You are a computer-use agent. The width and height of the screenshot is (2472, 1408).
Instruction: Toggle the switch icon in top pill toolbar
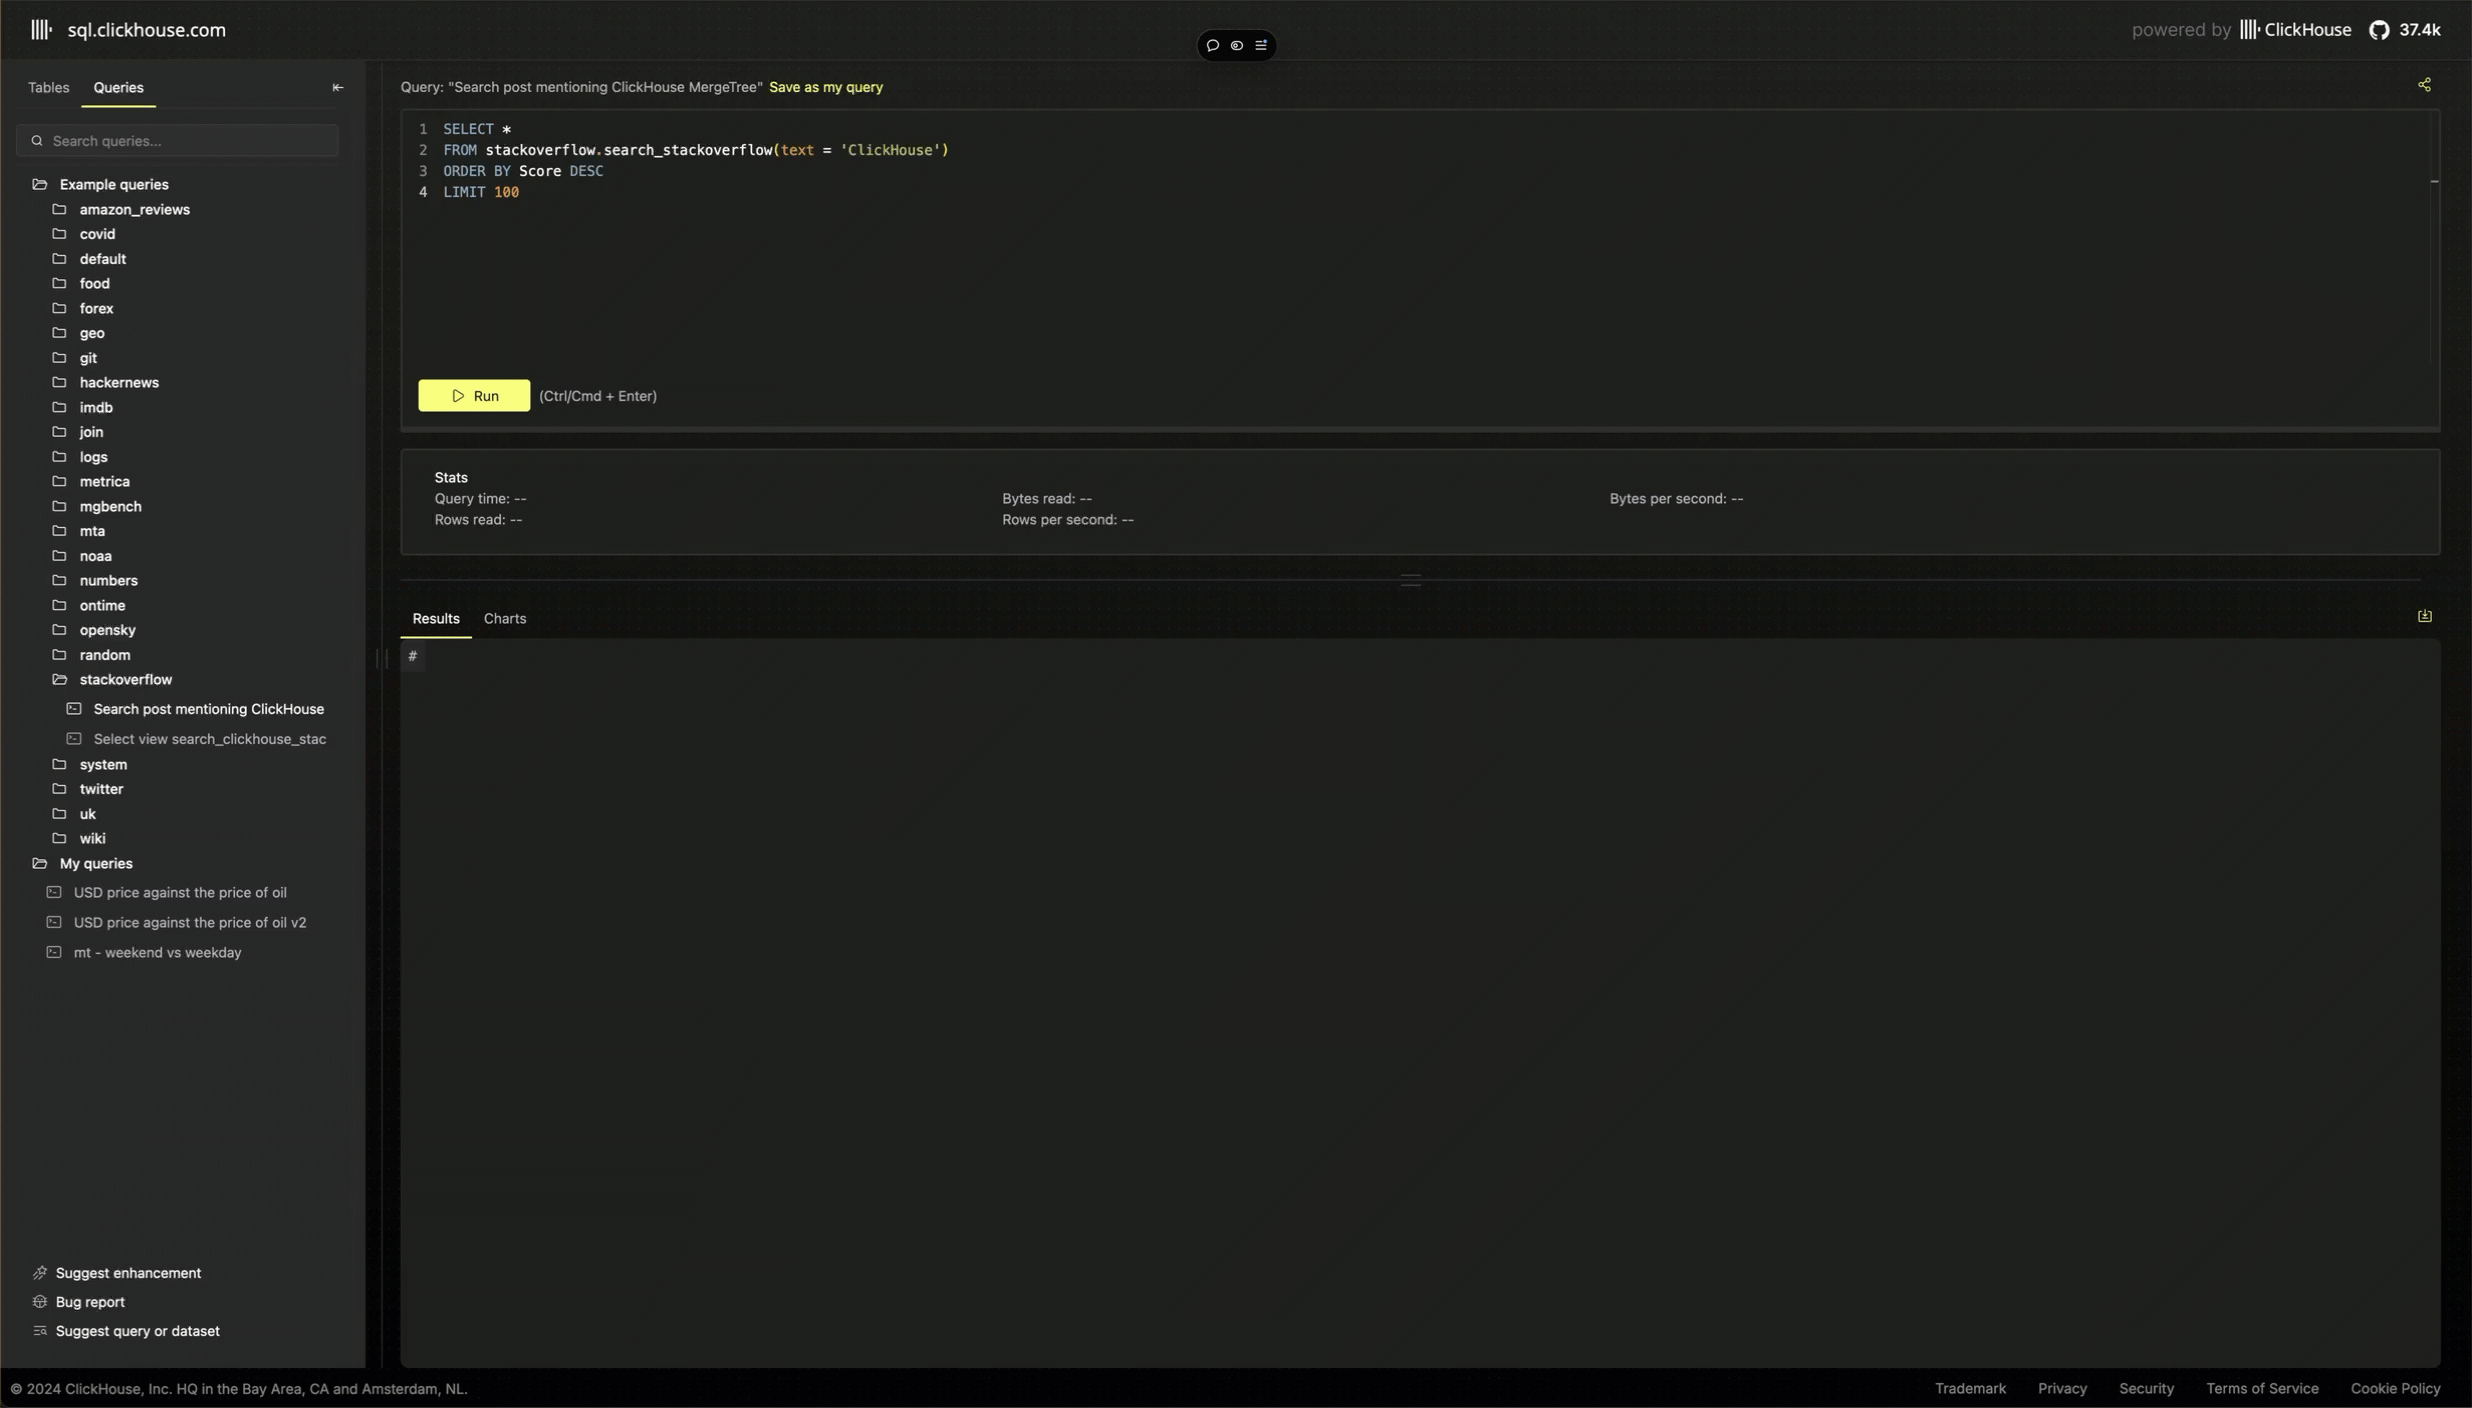coord(1237,45)
